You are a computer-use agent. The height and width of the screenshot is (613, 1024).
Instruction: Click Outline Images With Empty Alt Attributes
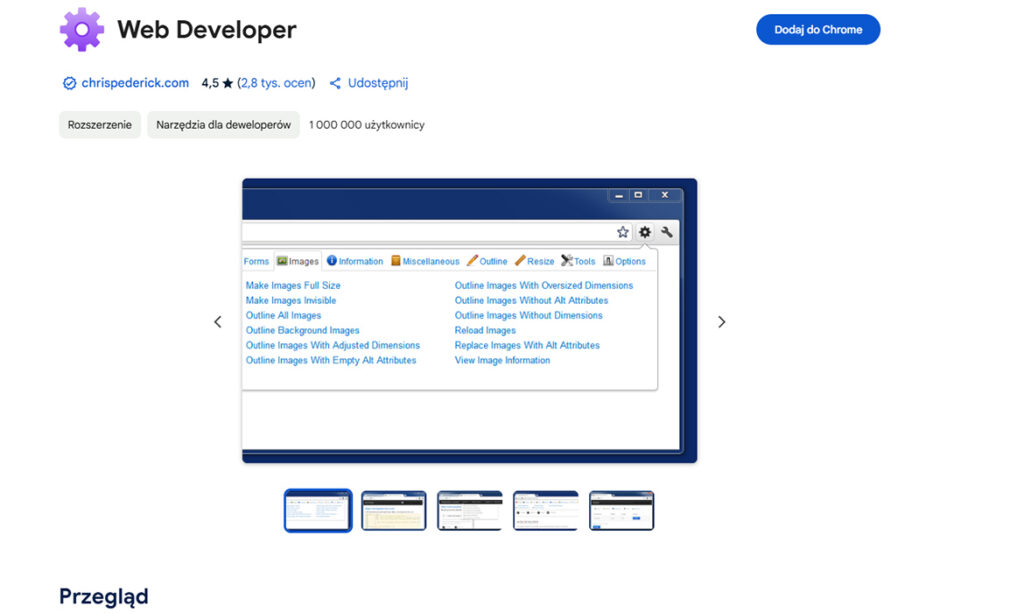tap(330, 360)
